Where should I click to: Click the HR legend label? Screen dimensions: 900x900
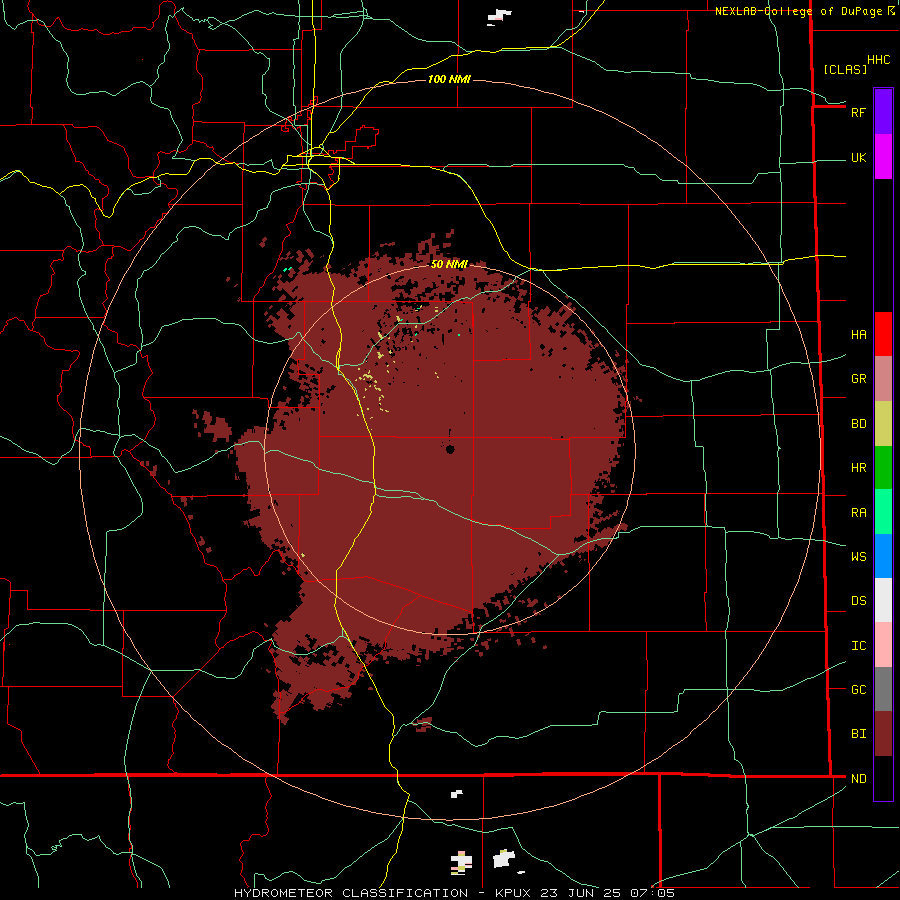(858, 468)
